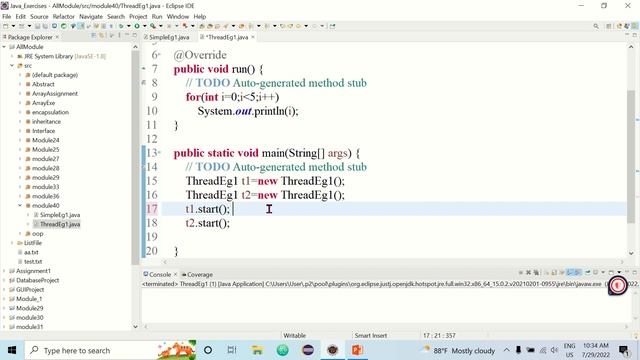Open the New file dropdown arrow
The height and width of the screenshot is (360, 640).
[x=13, y=26]
